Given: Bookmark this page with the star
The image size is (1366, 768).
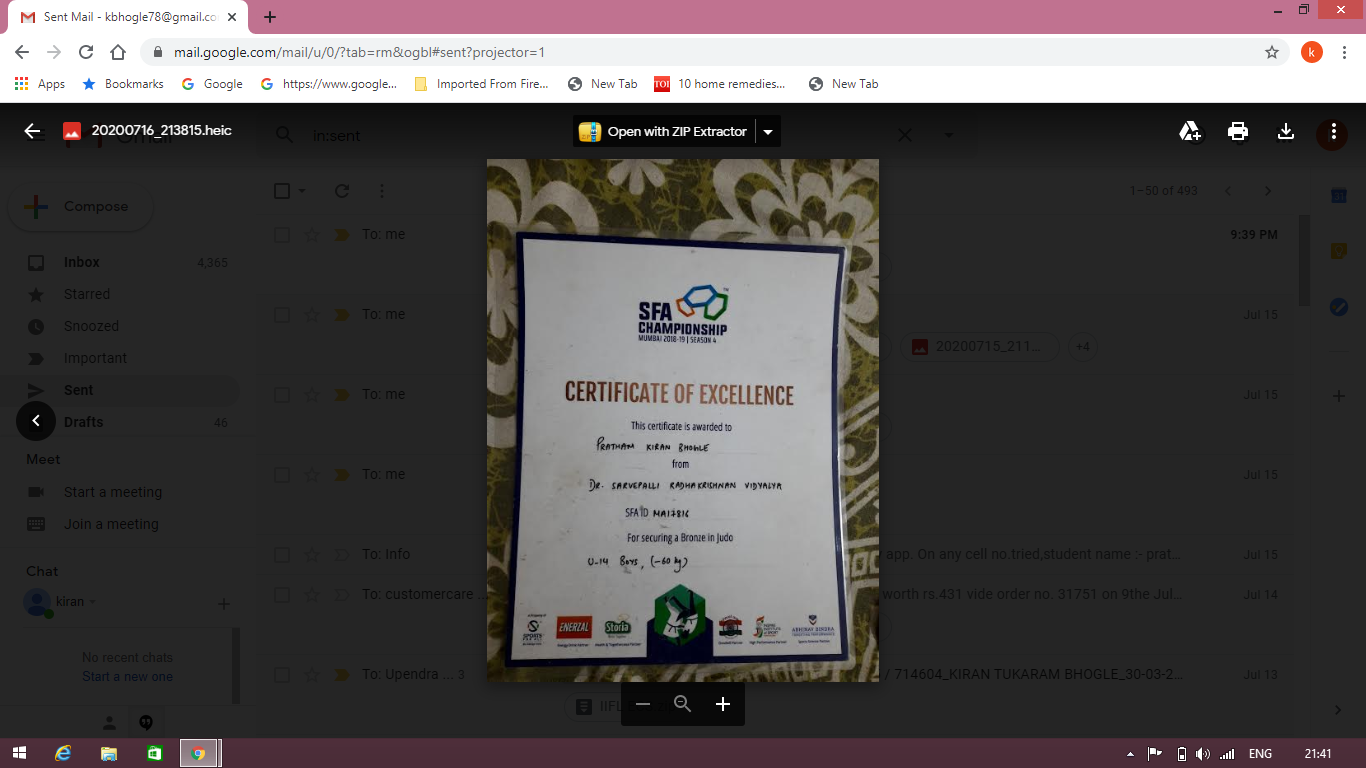Looking at the screenshot, I should click(x=1272, y=52).
